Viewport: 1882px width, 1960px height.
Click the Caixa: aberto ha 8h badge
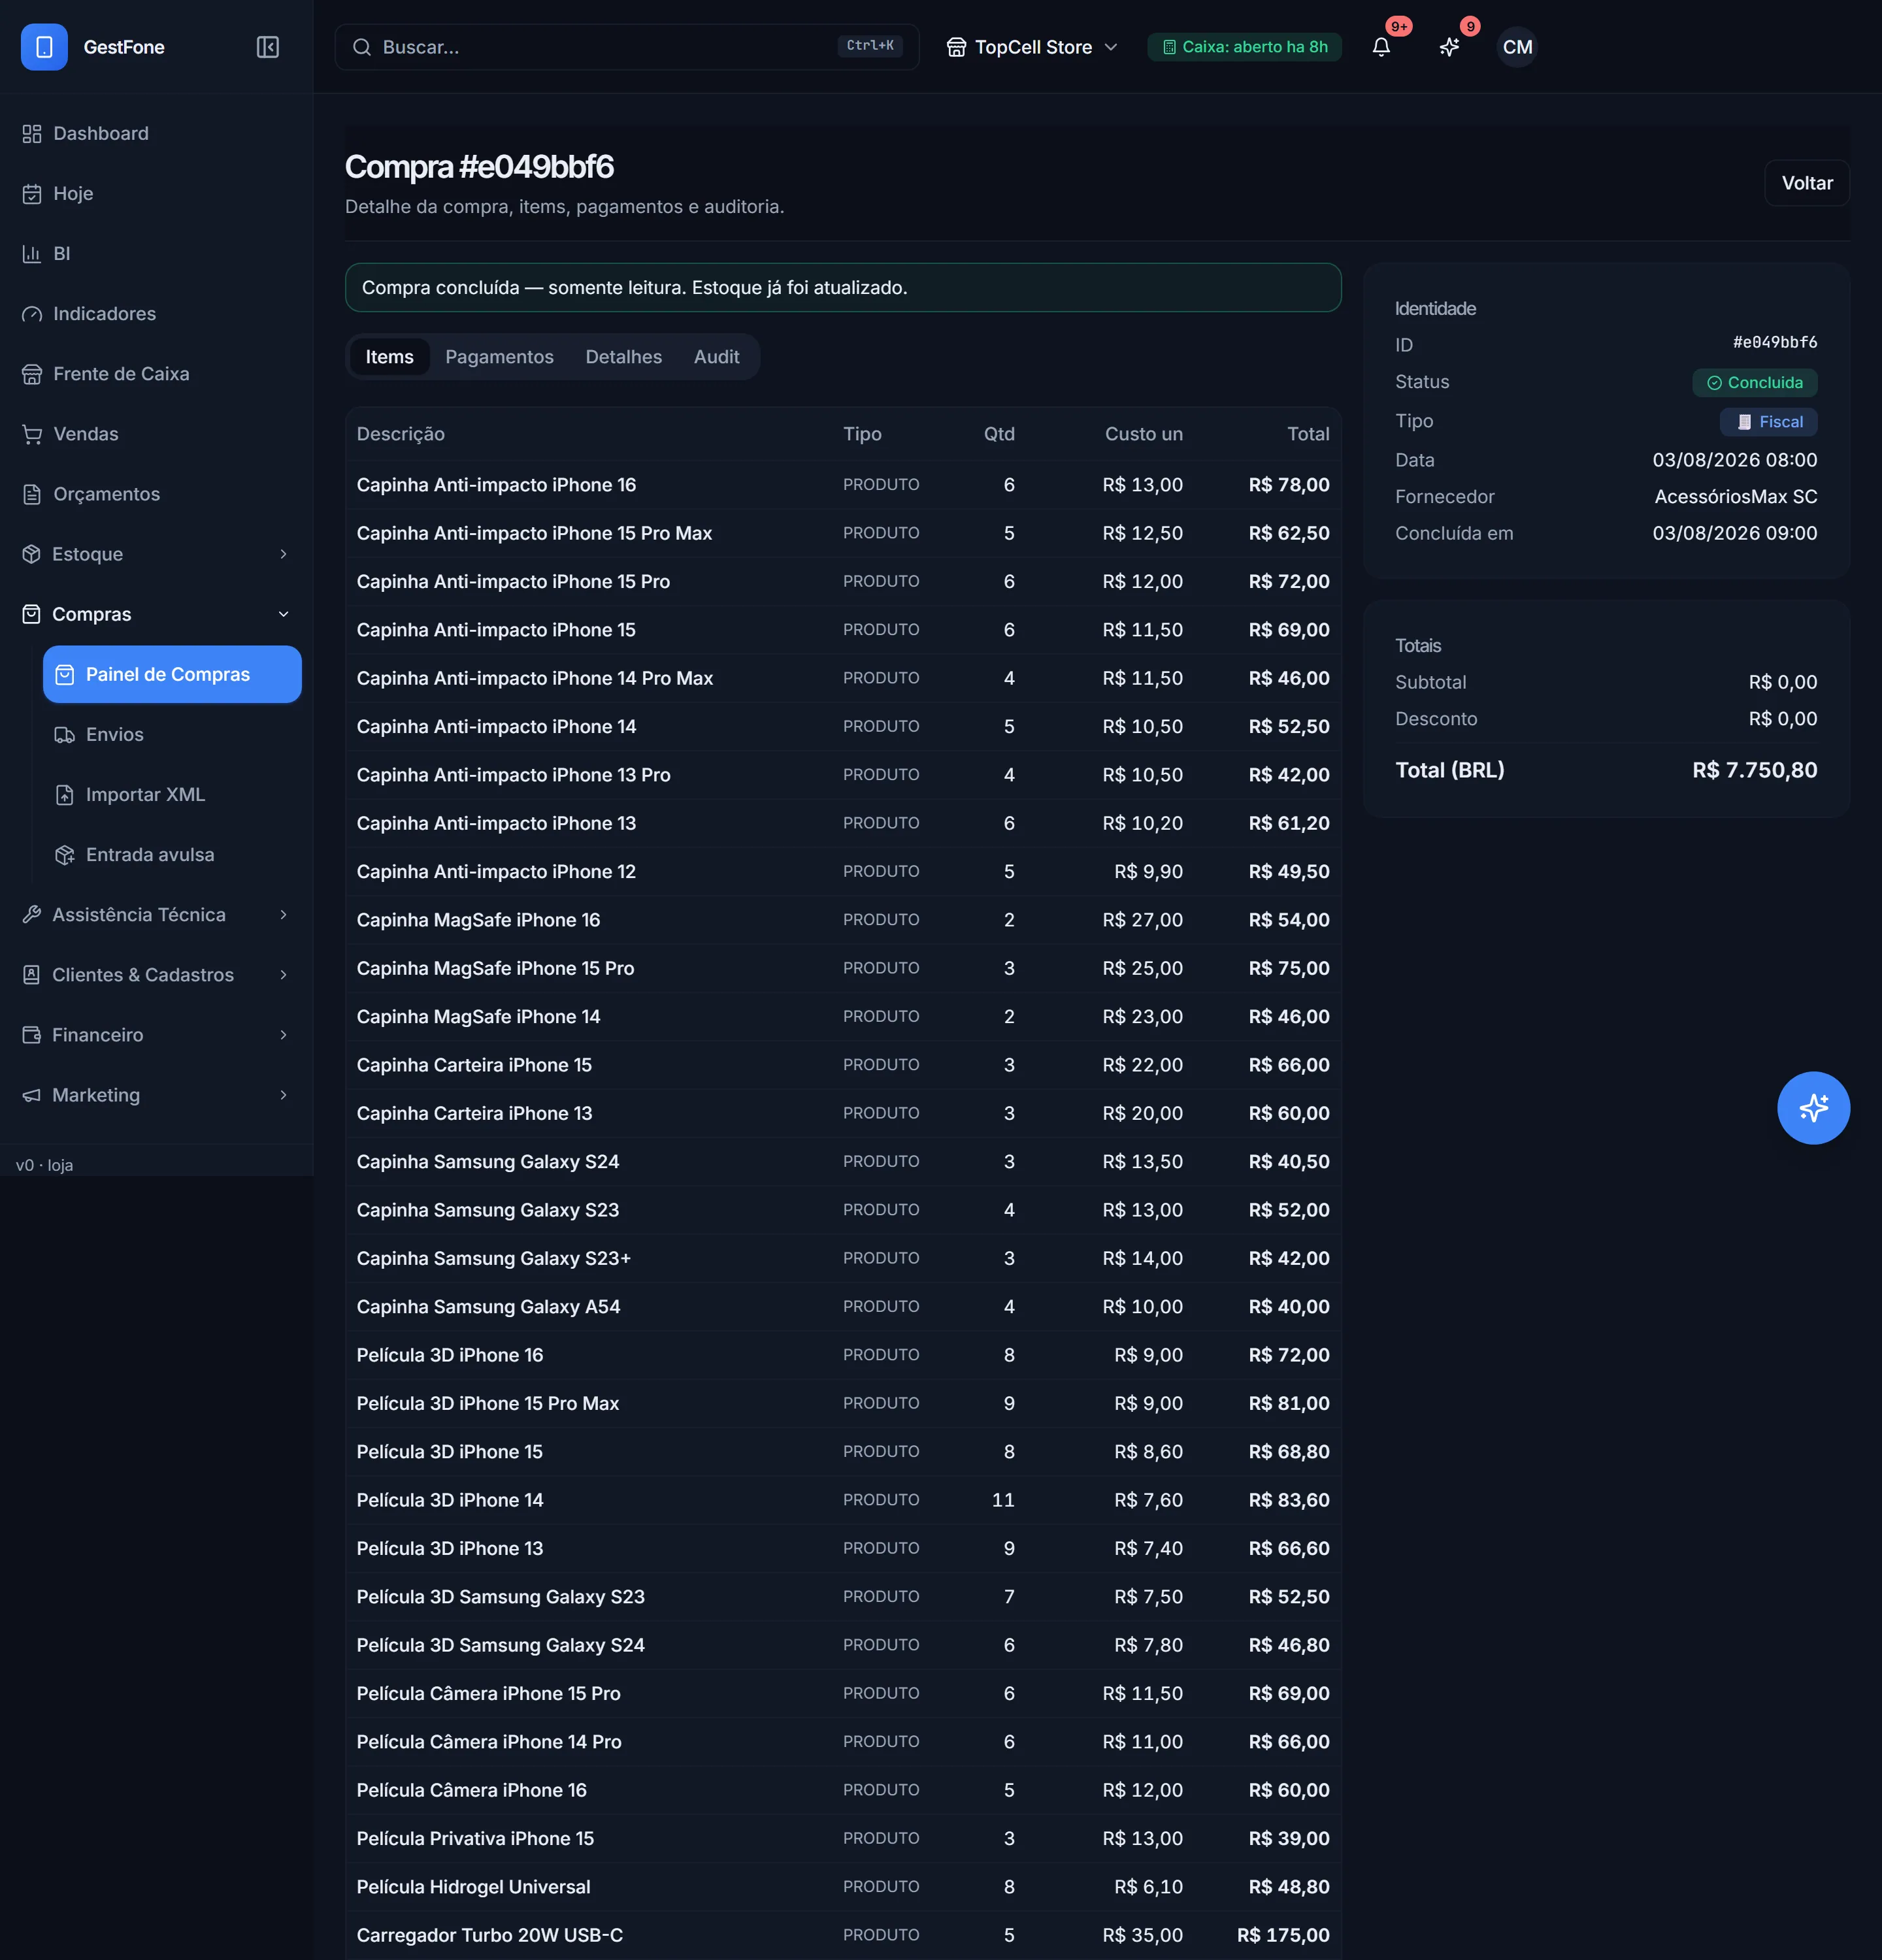pyautogui.click(x=1244, y=47)
